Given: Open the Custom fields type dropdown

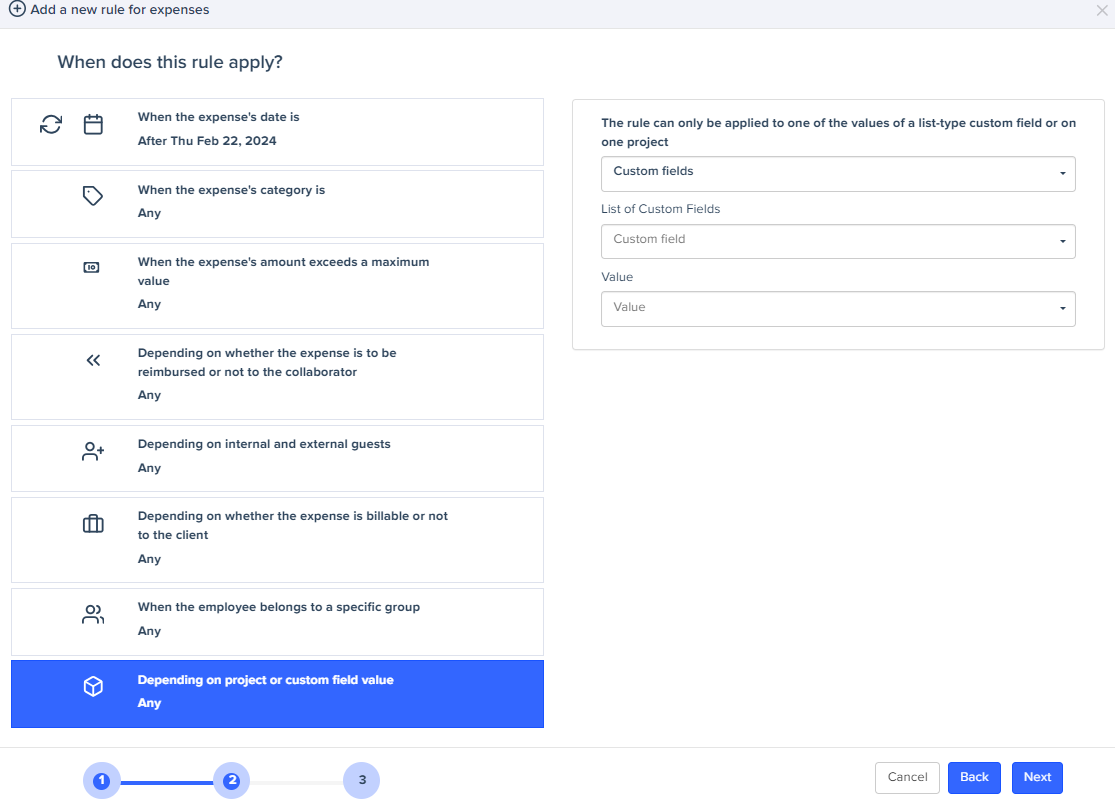Looking at the screenshot, I should click(837, 173).
